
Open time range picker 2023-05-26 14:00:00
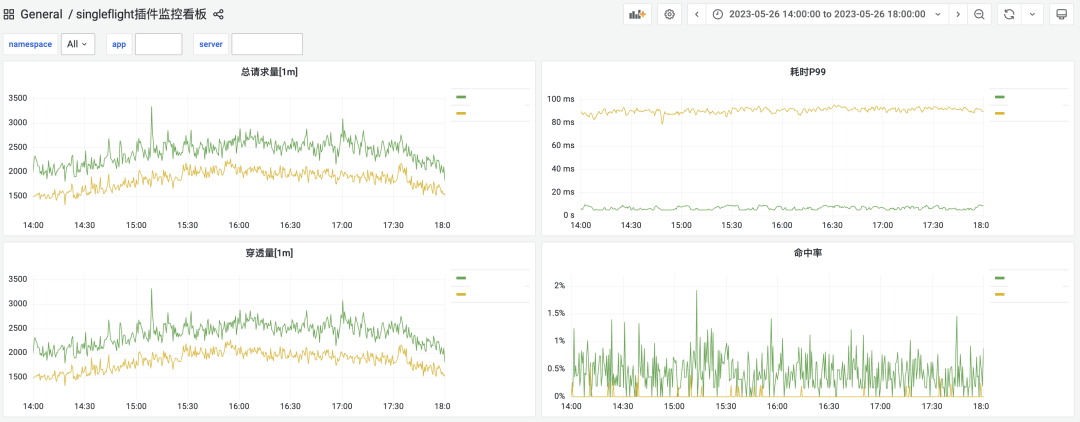click(827, 14)
